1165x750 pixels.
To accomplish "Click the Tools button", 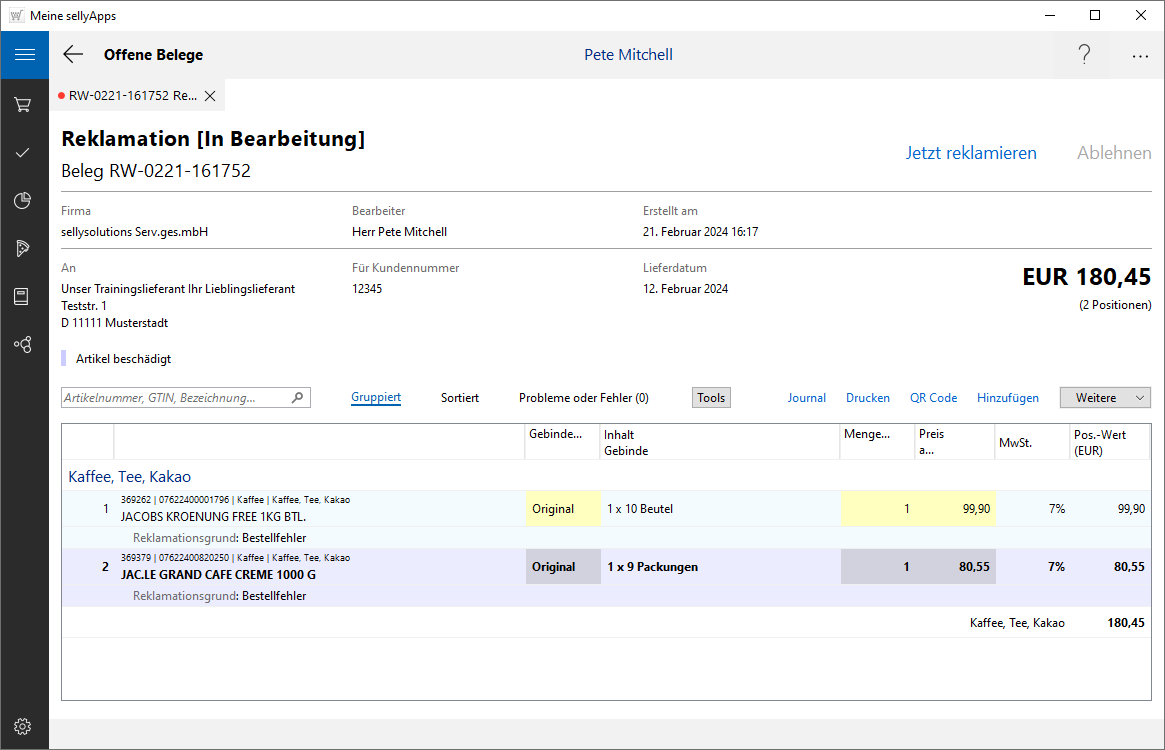I will (711, 398).
